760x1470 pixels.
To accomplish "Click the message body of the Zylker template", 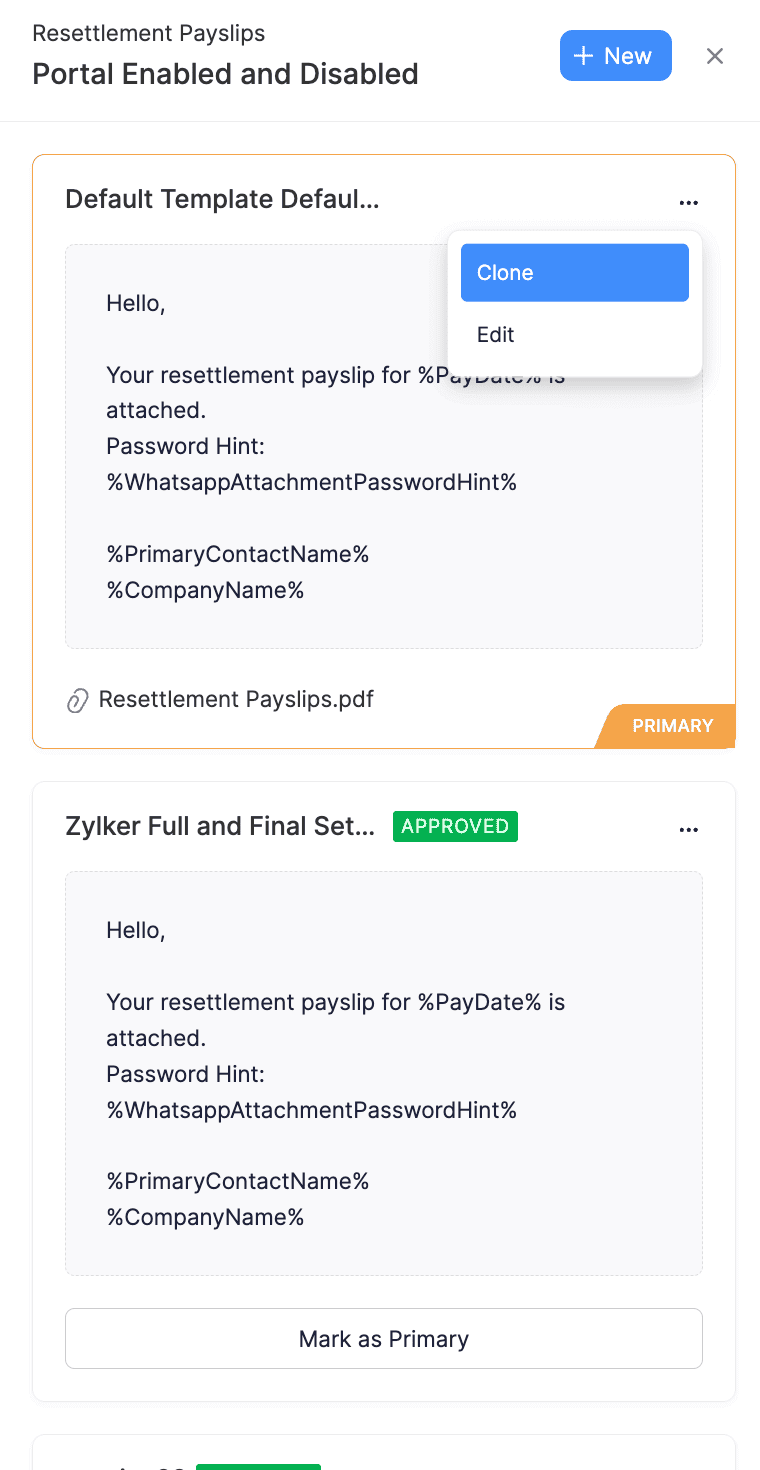I will pos(384,1072).
